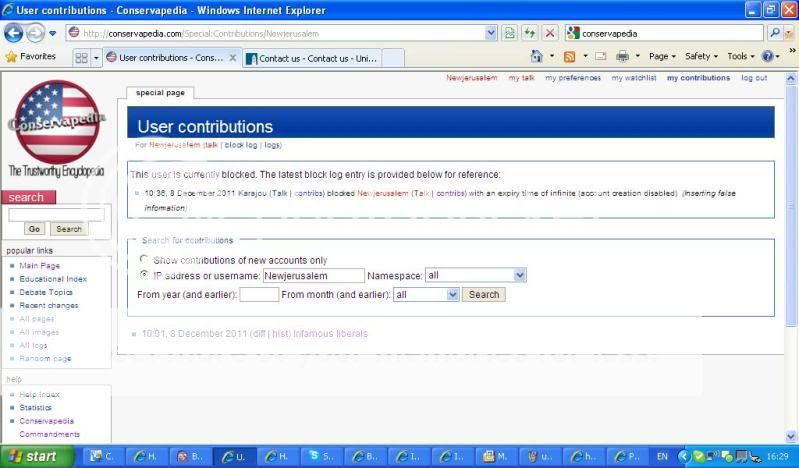Open the Page menu
799x468 pixels.
[662, 56]
